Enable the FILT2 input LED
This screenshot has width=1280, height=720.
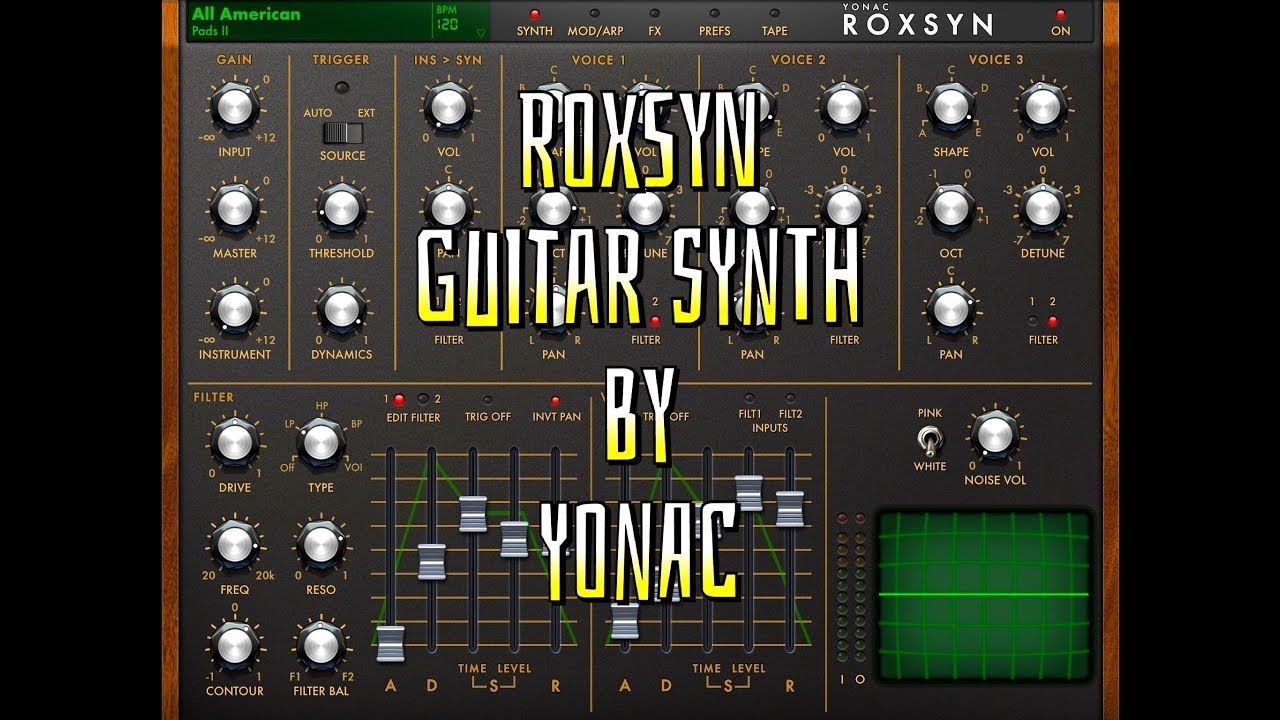coord(790,398)
